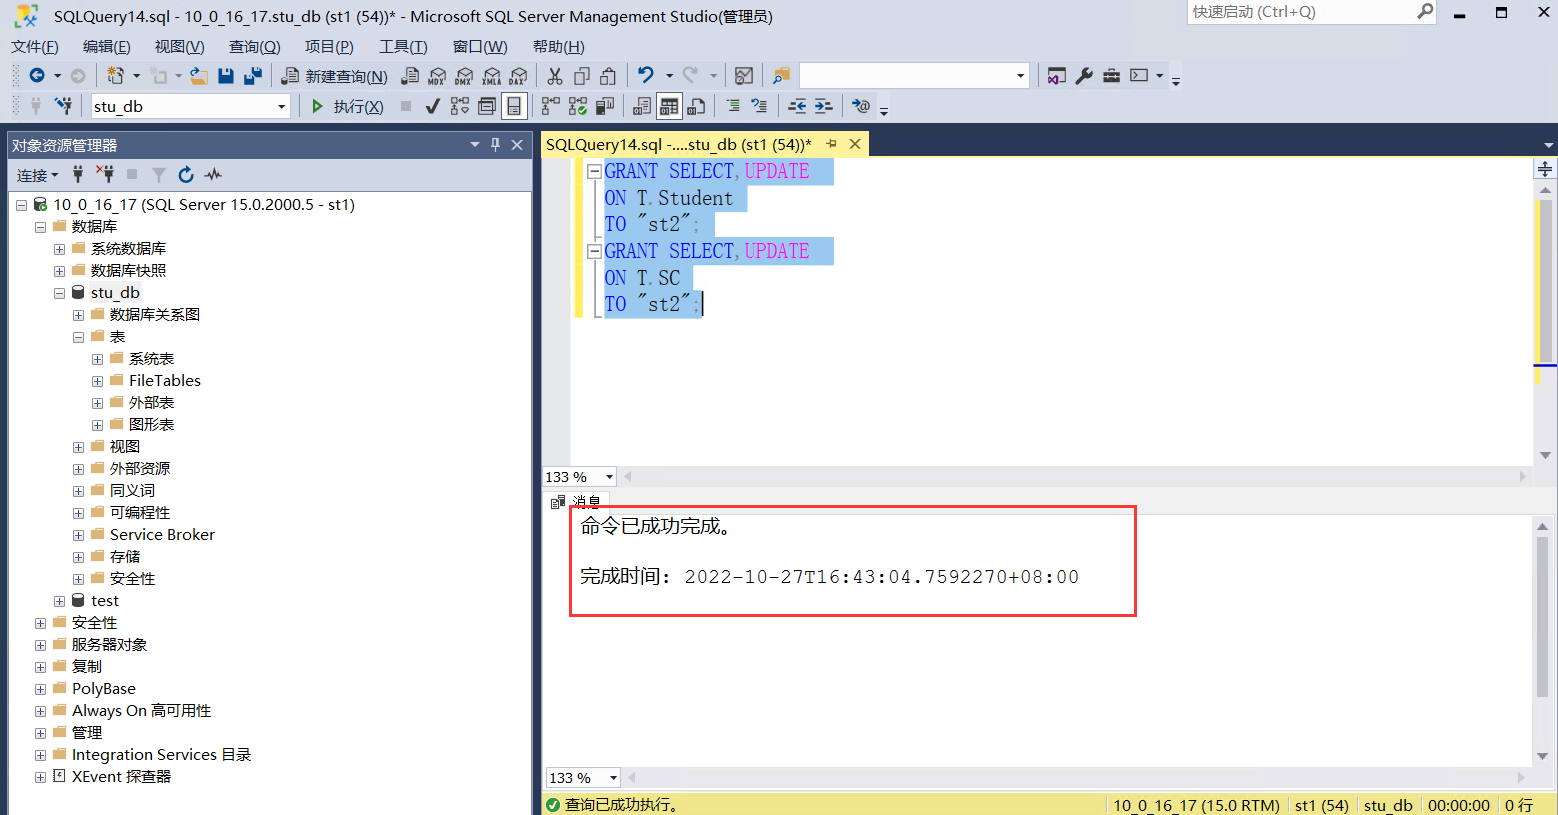The height and width of the screenshot is (815, 1558).
Task: Click the parse checkmark icon
Action: pyautogui.click(x=432, y=106)
